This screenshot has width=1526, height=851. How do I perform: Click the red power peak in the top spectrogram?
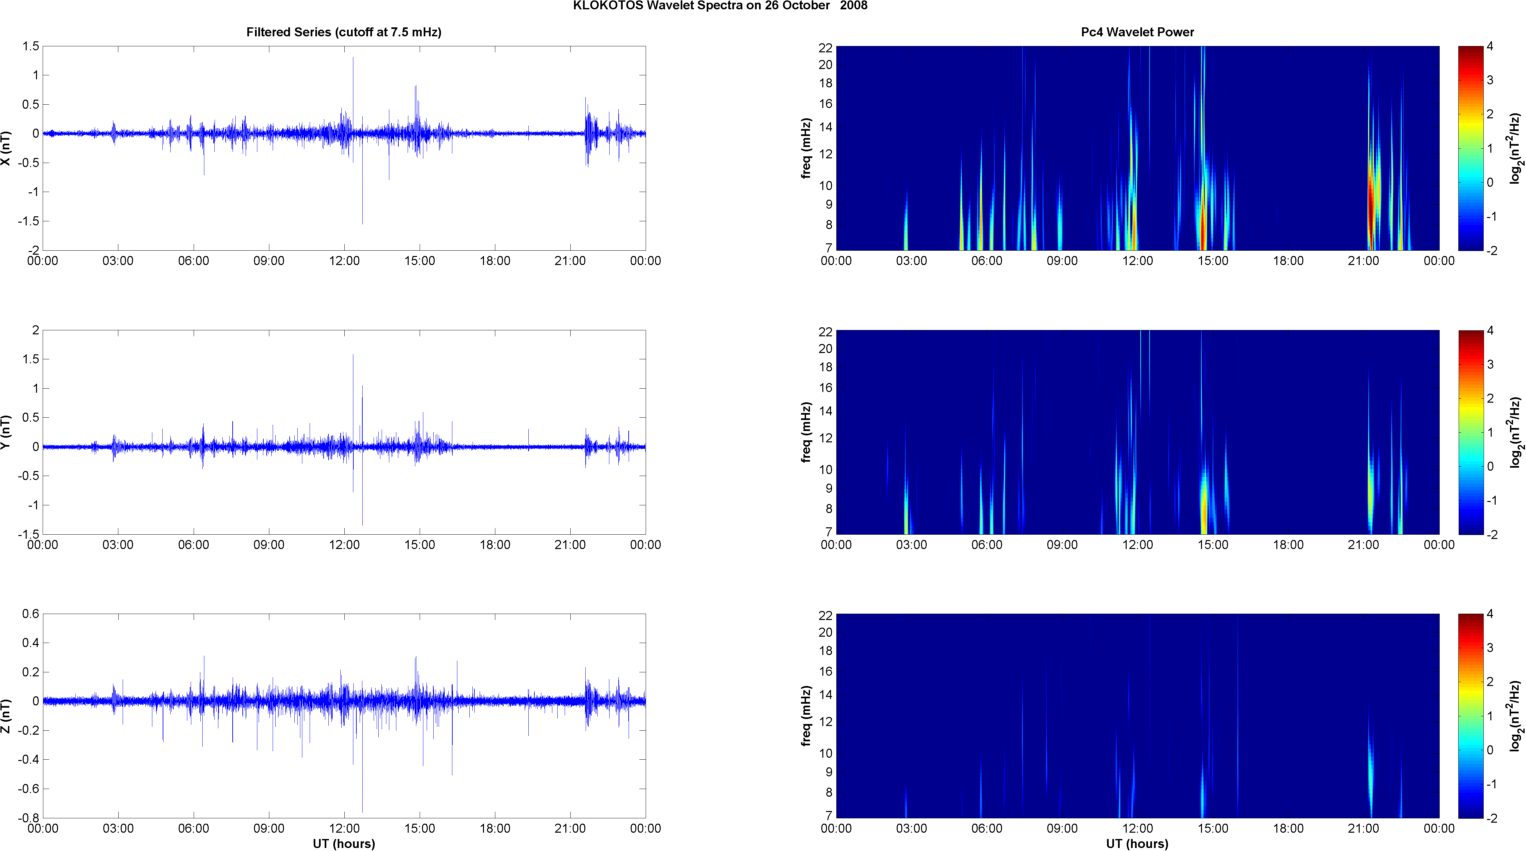1372,205
